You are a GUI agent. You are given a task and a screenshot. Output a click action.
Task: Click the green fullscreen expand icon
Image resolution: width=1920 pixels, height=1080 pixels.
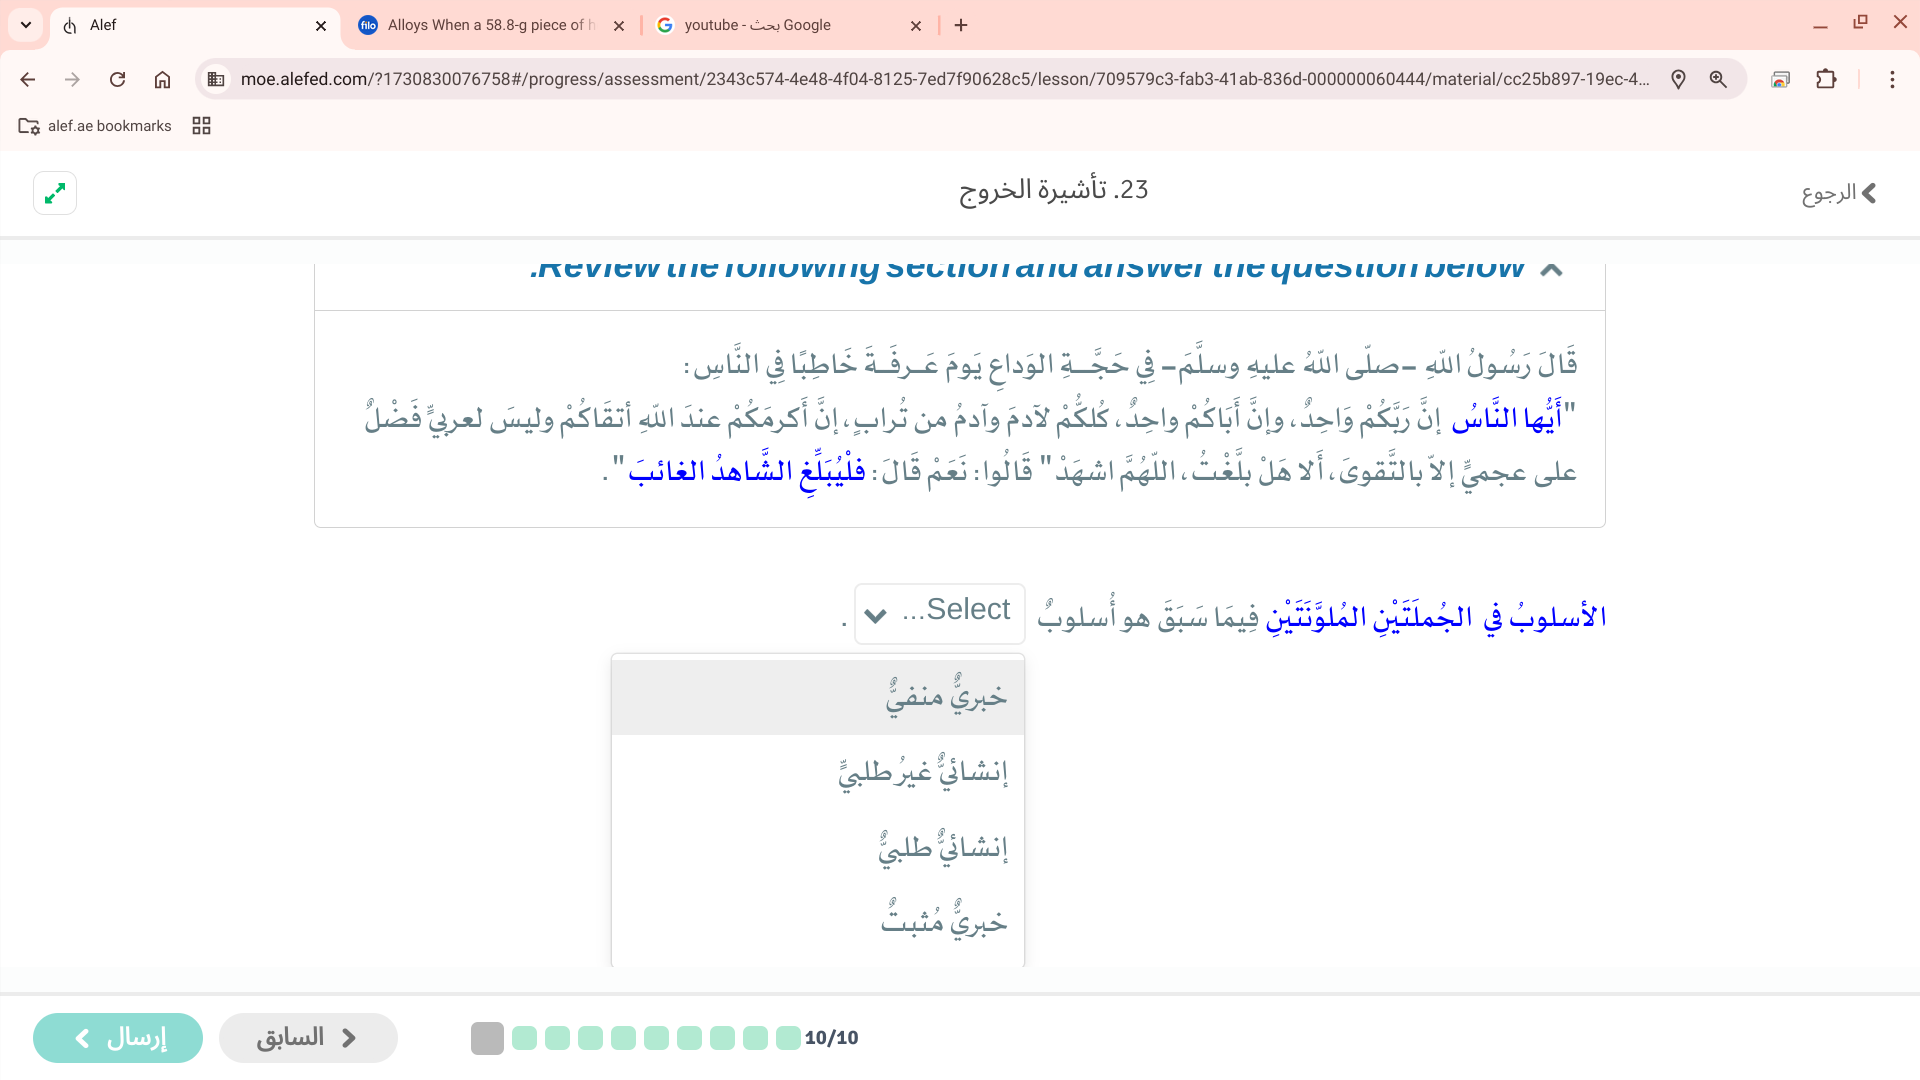tap(55, 193)
